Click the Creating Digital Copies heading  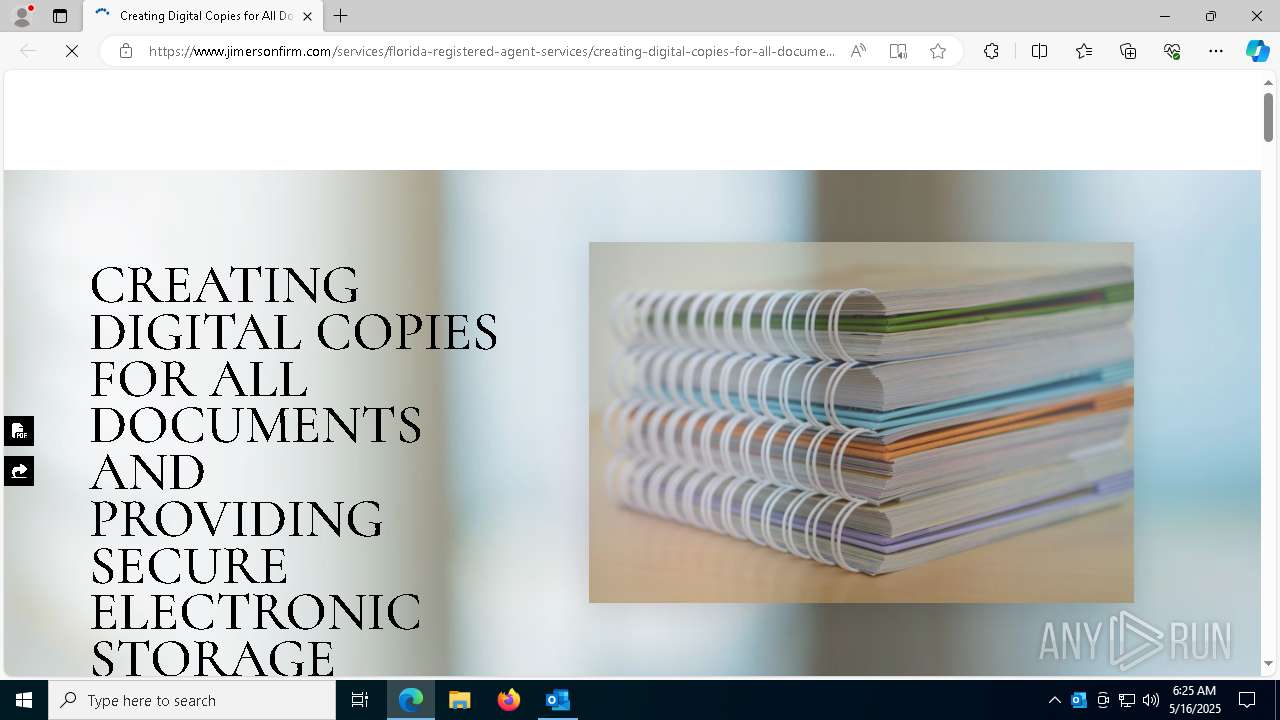(x=294, y=471)
